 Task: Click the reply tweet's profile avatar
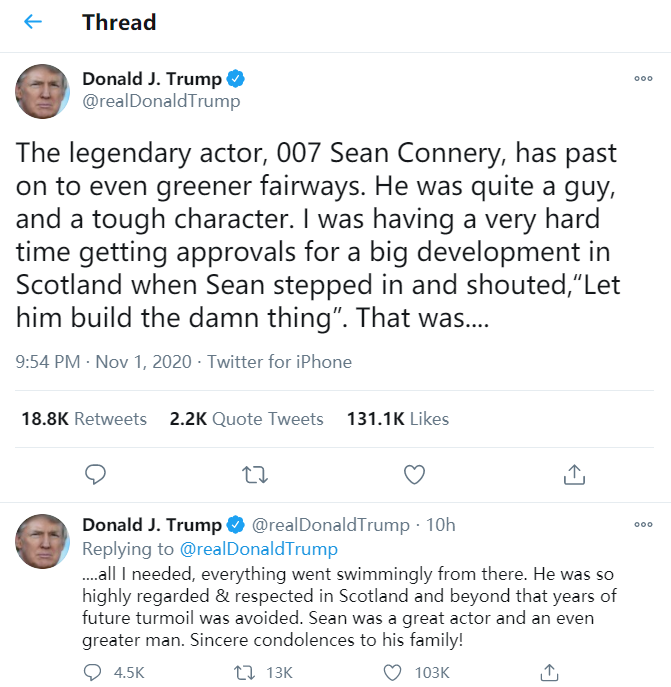42,542
